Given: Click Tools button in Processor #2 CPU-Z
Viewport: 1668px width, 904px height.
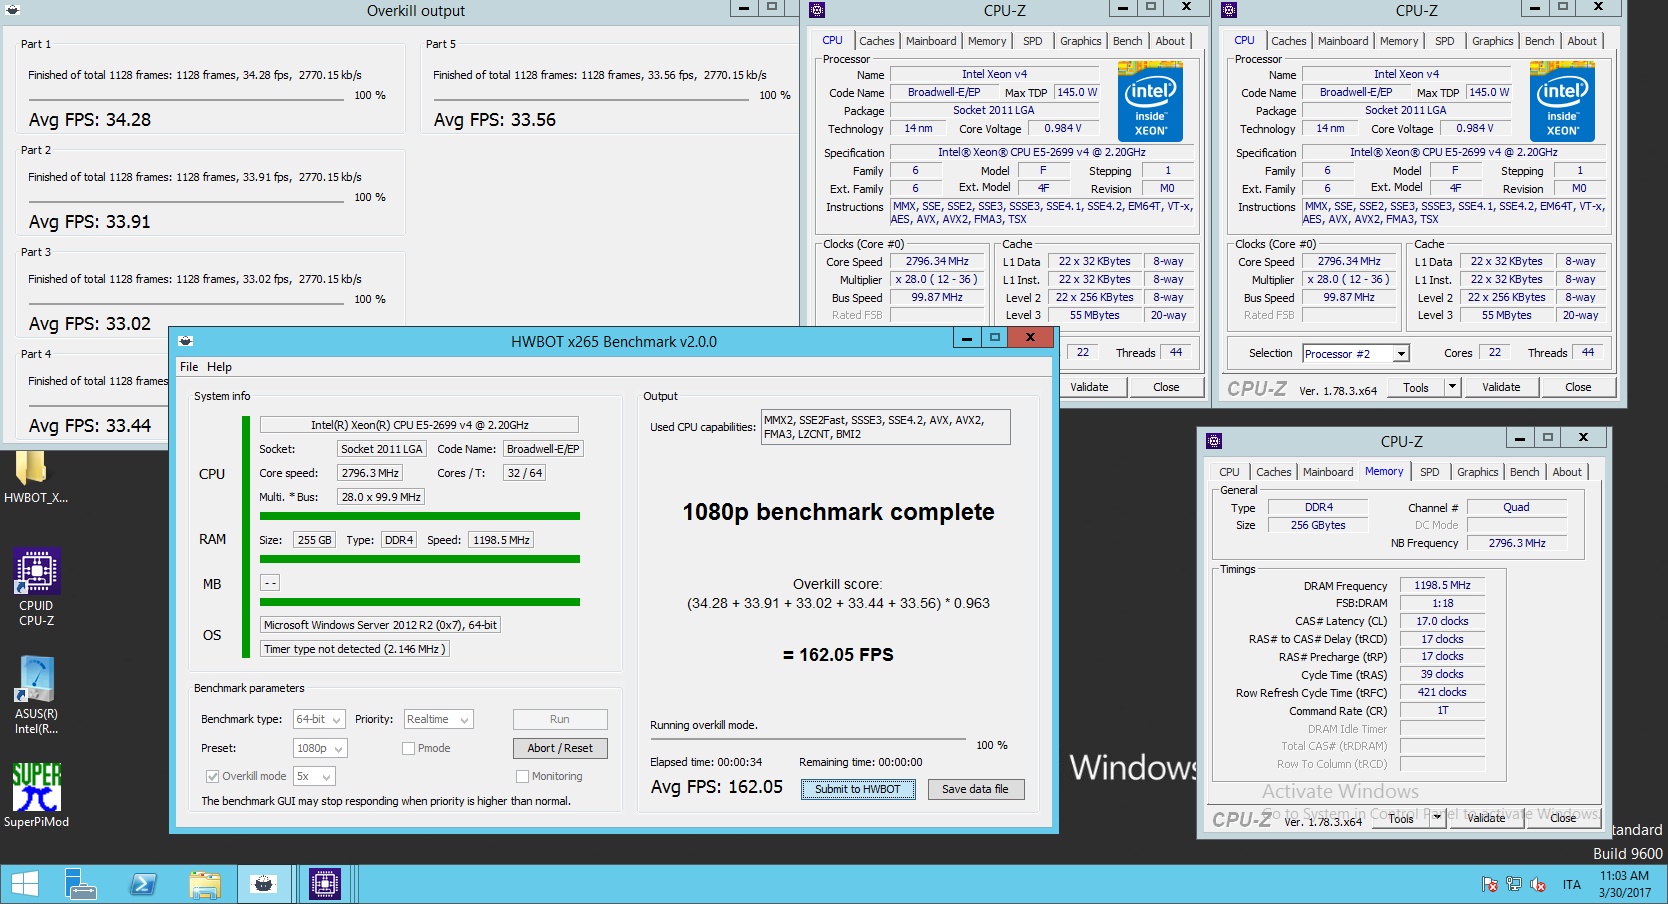Looking at the screenshot, I should 1416,387.
